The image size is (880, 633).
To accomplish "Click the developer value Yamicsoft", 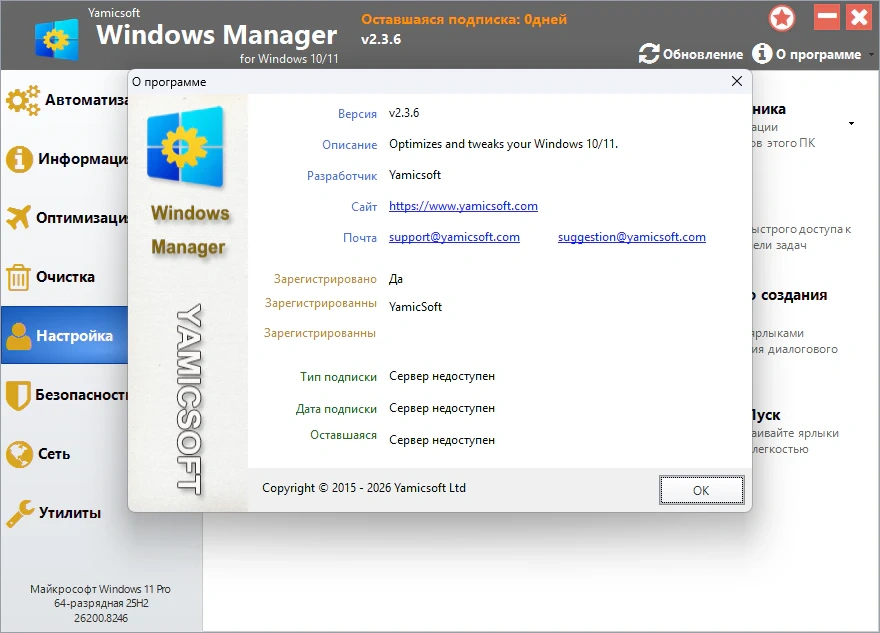I will [x=415, y=175].
